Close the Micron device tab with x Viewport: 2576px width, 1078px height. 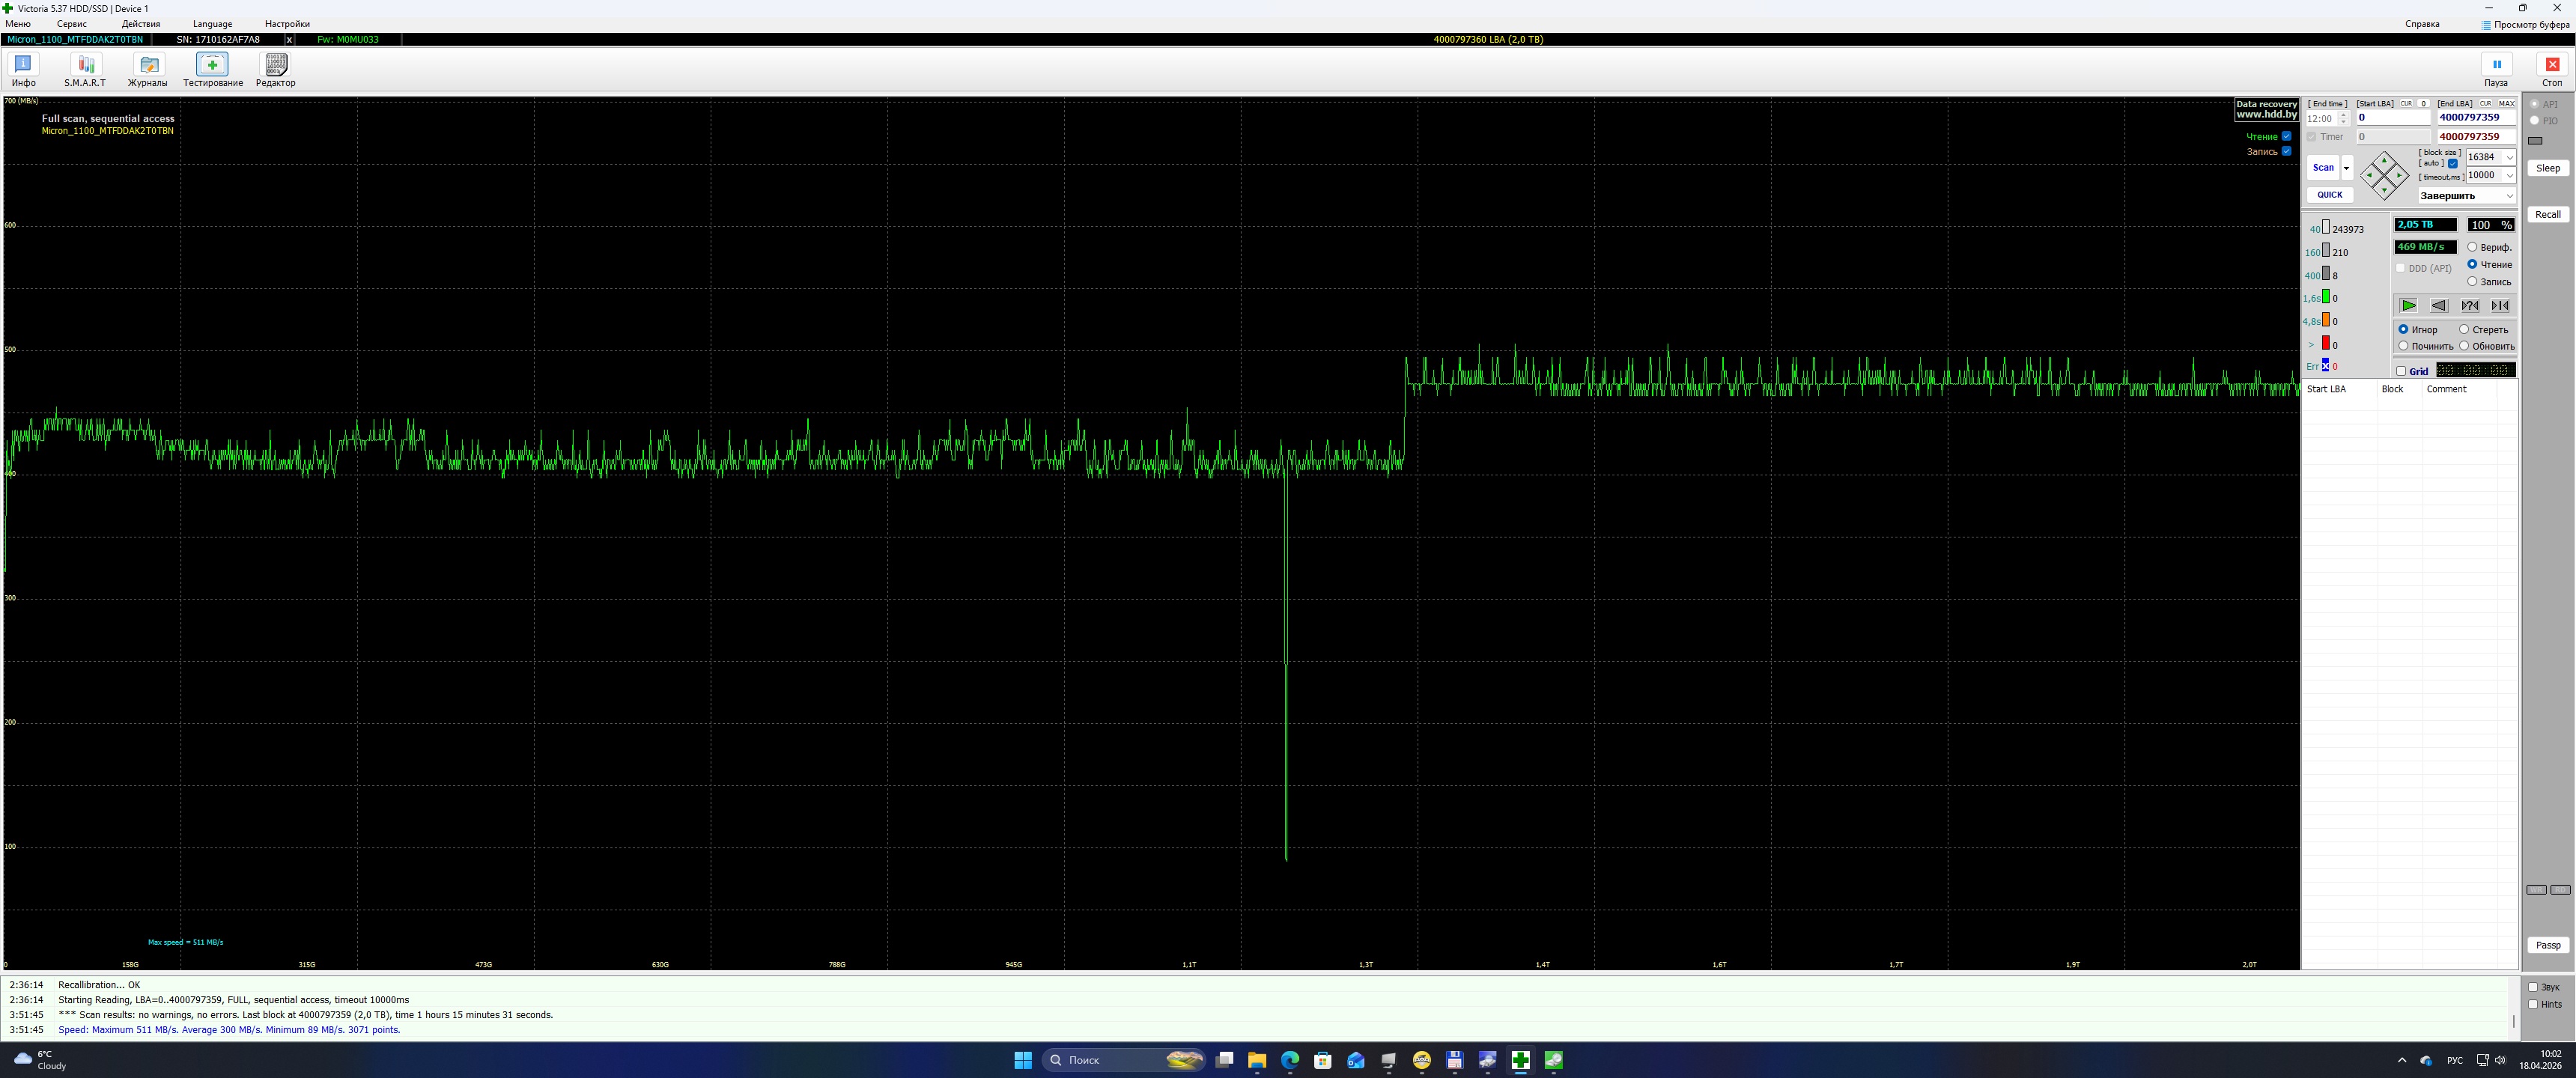pyautogui.click(x=290, y=40)
